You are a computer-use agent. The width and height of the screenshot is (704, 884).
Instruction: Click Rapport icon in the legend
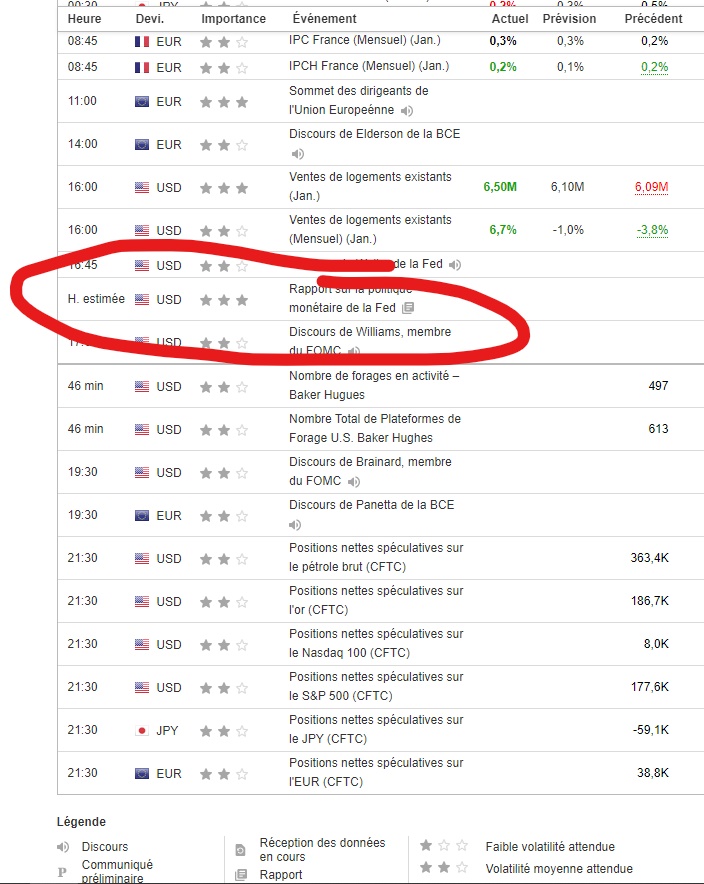[x=241, y=875]
